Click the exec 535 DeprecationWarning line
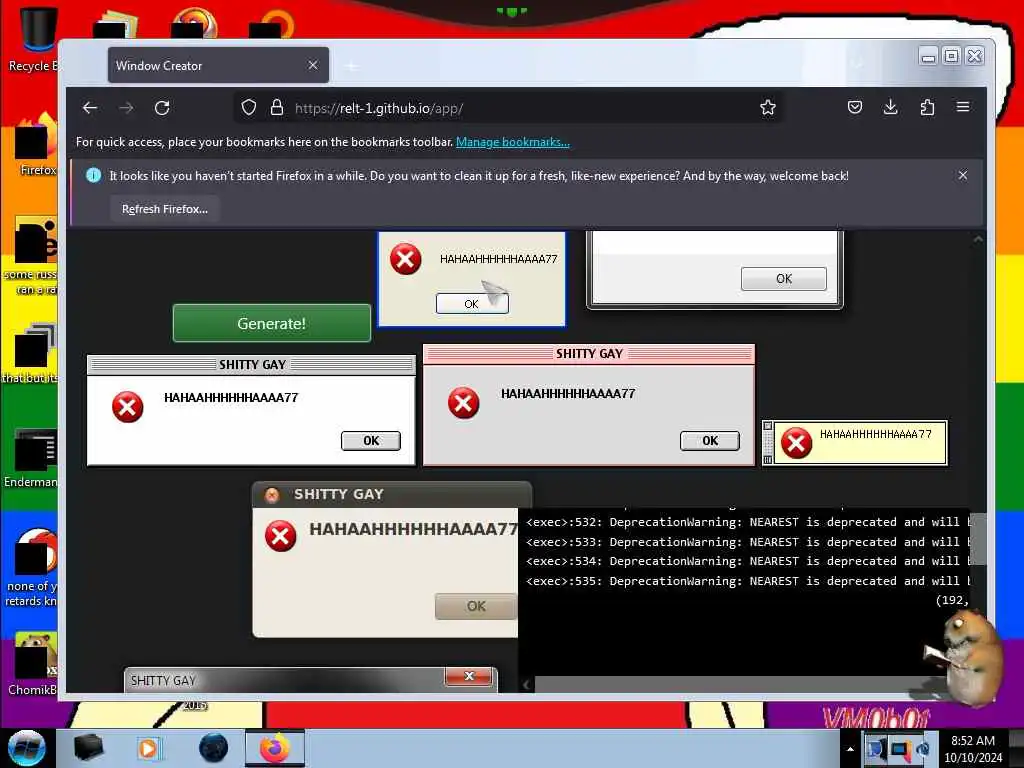The image size is (1024, 768). (748, 581)
